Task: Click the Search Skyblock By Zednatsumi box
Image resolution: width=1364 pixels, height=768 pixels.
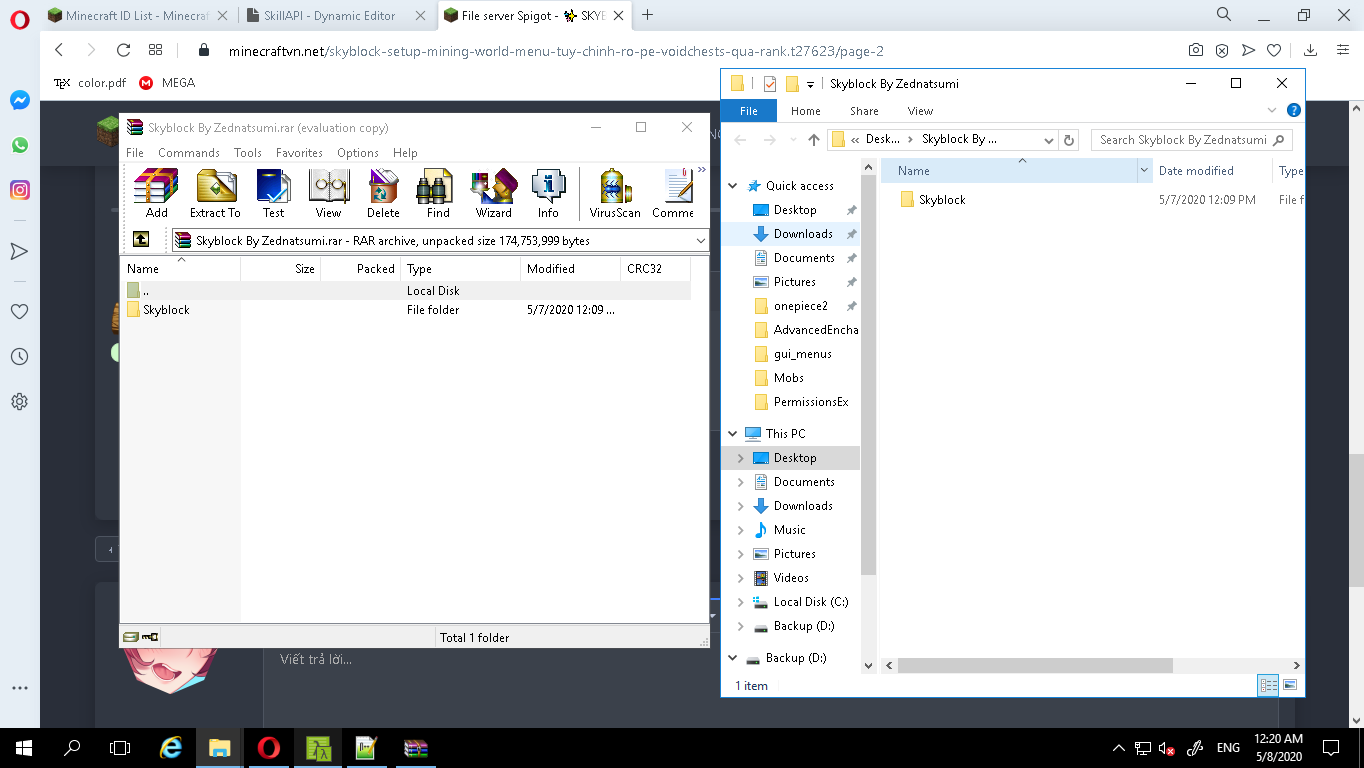Action: coord(1183,140)
